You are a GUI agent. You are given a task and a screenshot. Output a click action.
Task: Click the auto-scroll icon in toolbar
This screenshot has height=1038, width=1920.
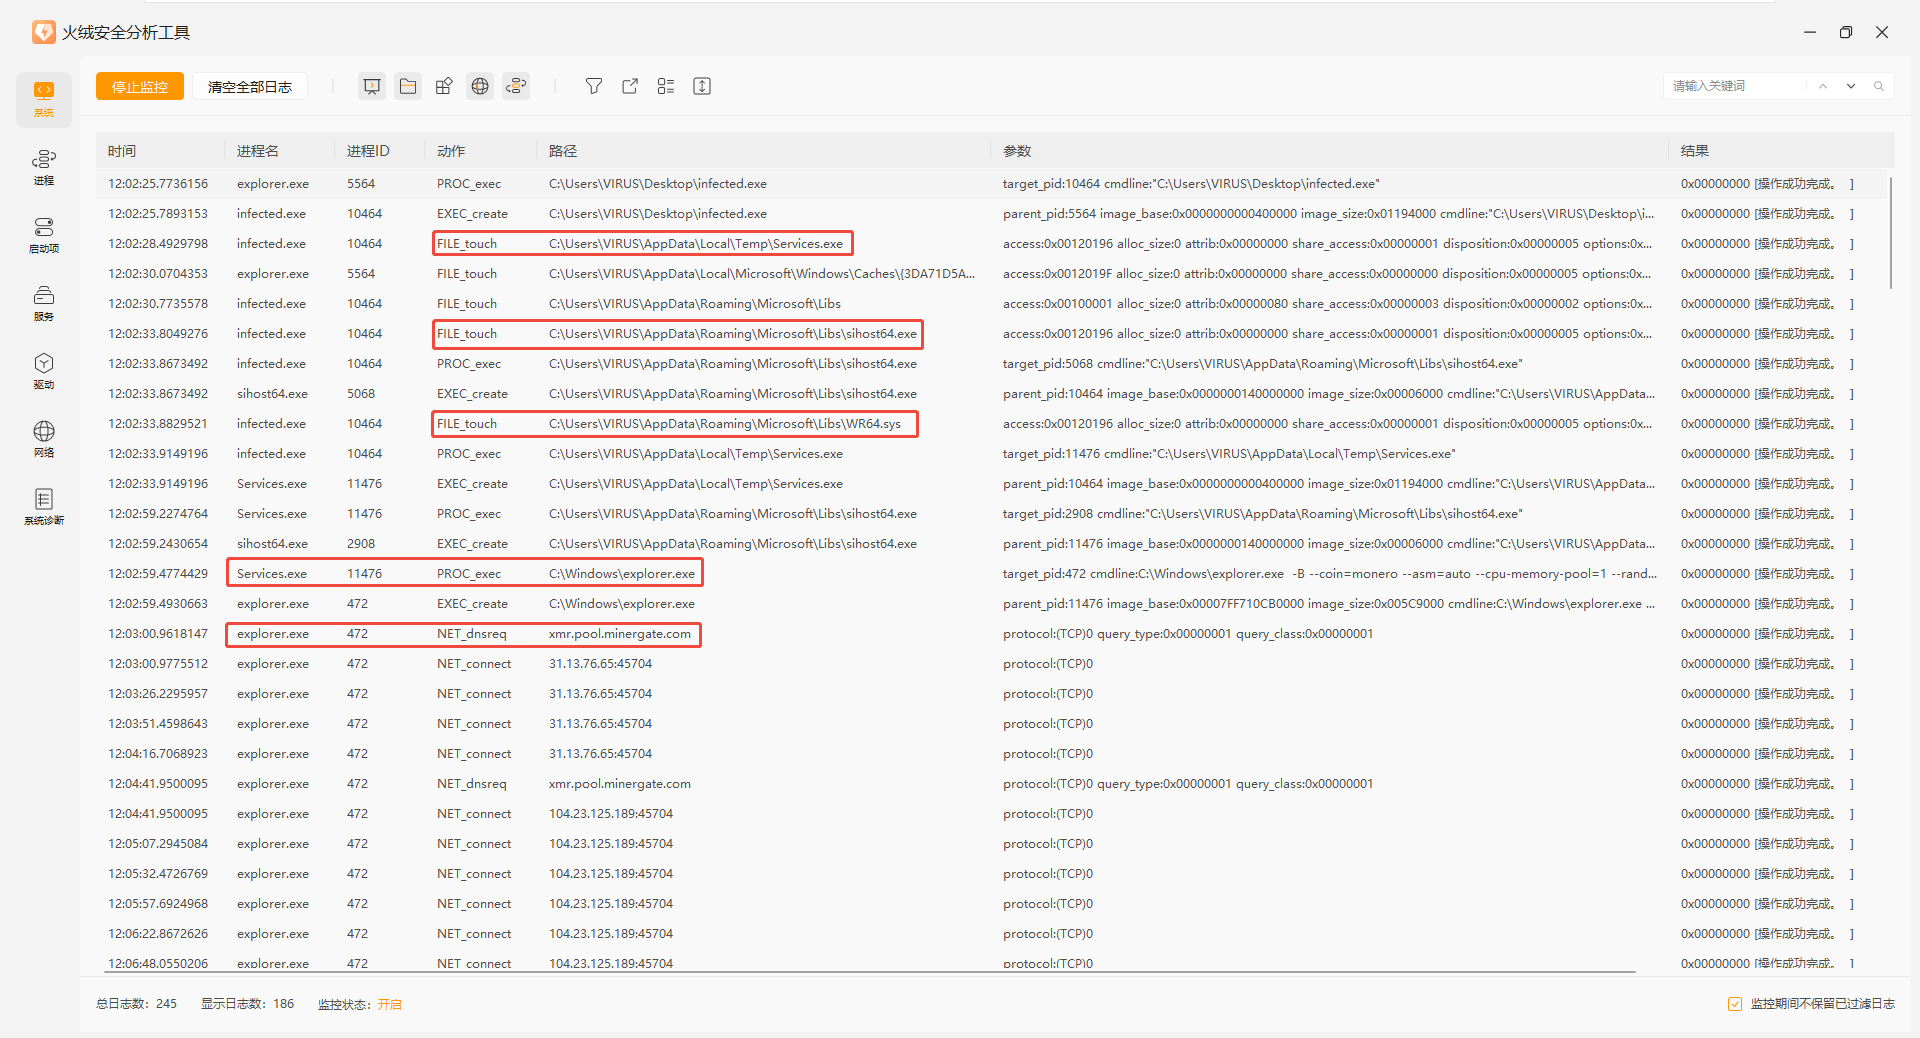[702, 86]
